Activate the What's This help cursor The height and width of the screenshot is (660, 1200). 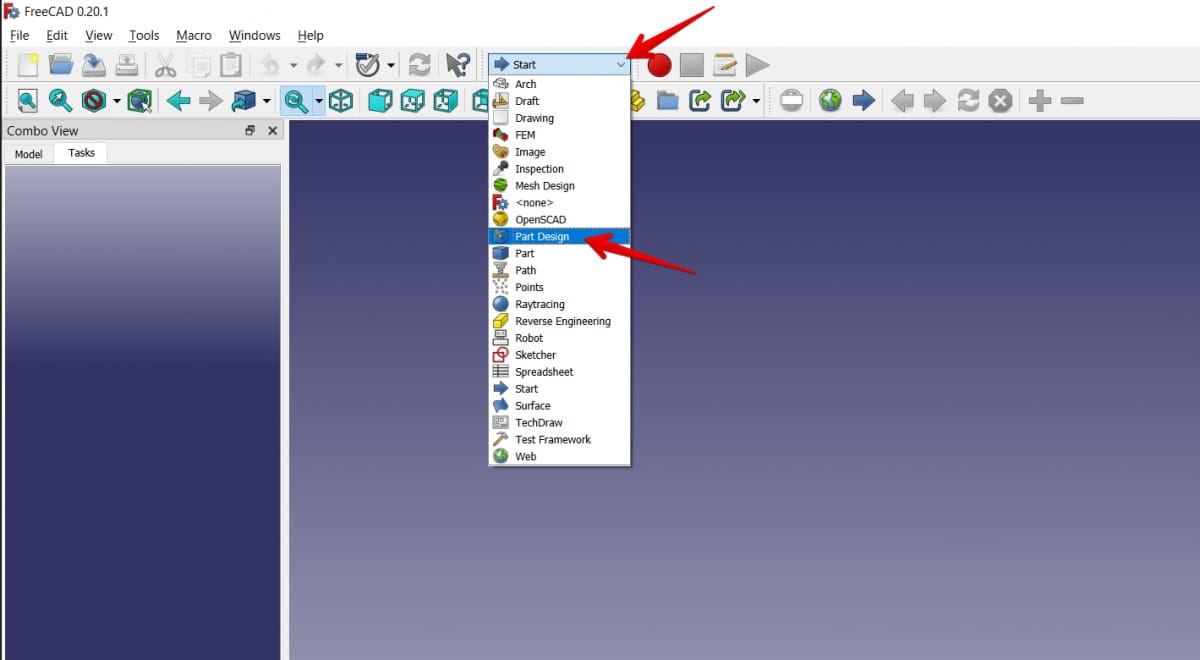458,64
